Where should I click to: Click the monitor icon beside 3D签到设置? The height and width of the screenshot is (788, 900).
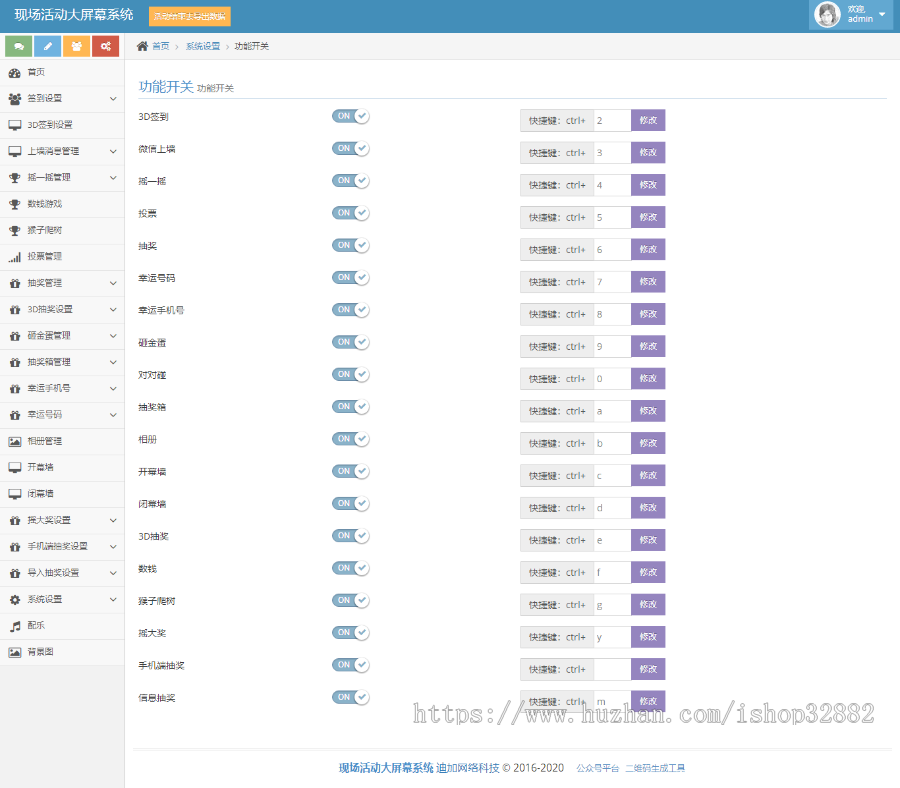click(14, 125)
